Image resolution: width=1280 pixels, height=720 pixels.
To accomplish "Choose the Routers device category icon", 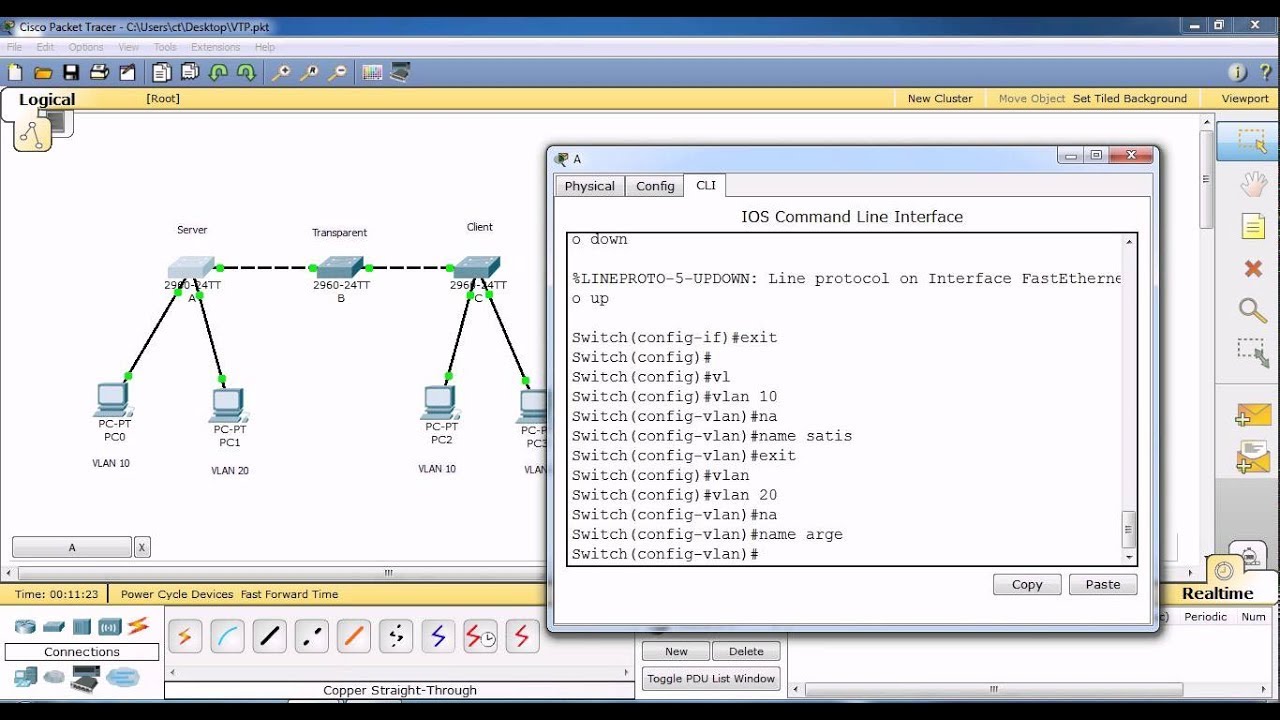I will [x=25, y=627].
